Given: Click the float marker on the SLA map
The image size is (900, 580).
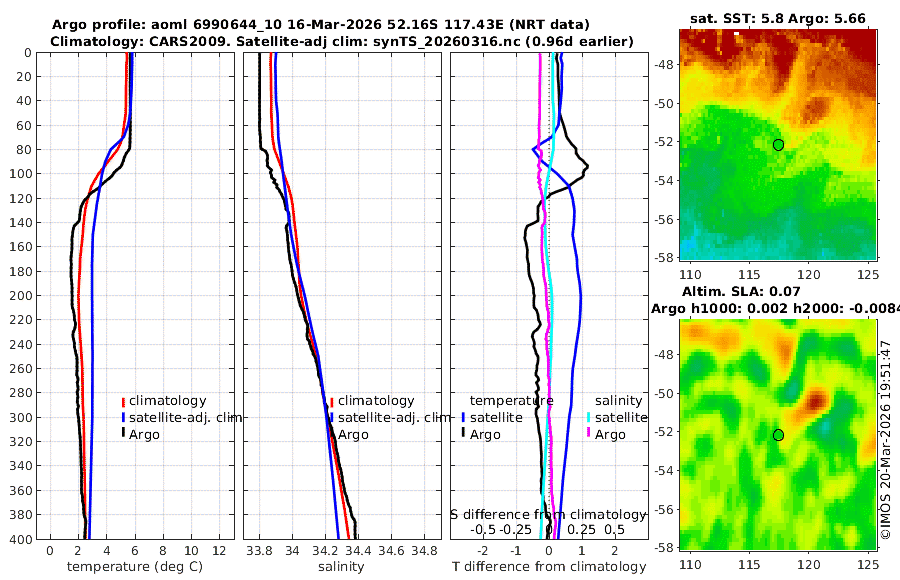Looking at the screenshot, I should [778, 435].
